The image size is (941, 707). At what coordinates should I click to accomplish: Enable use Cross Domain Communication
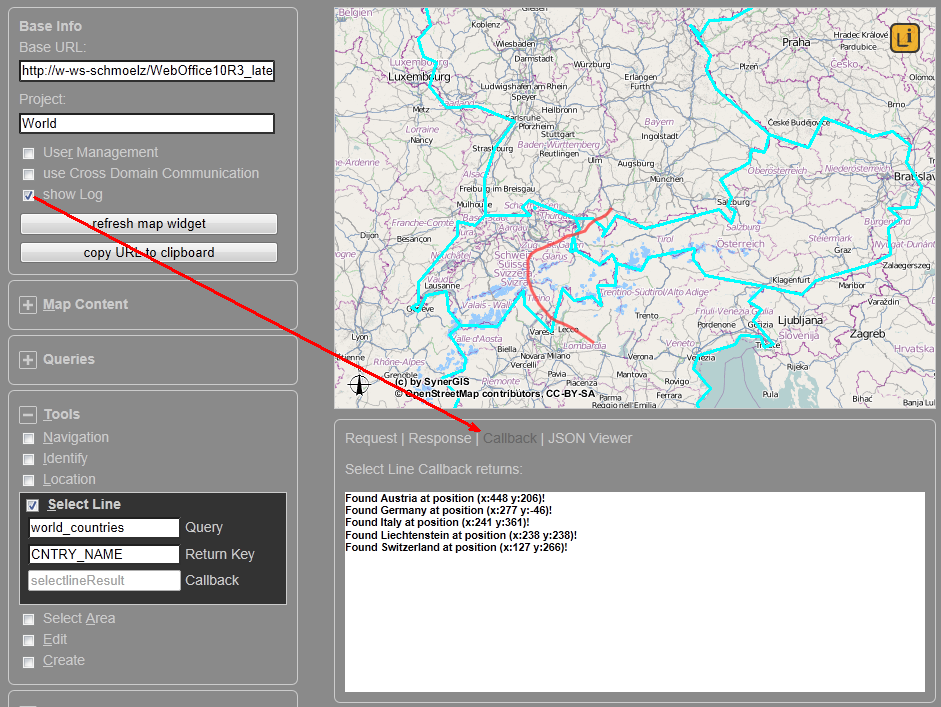point(28,173)
